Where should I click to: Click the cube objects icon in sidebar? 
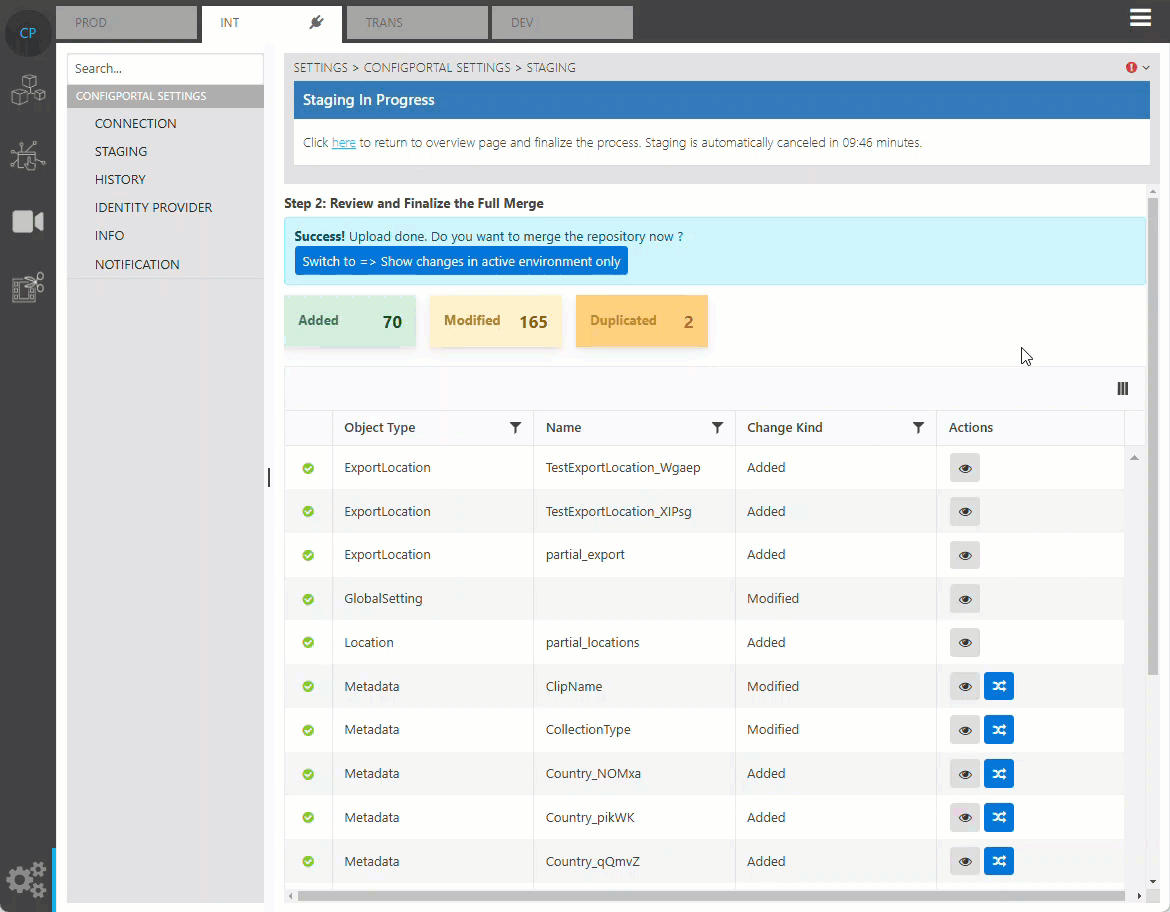[x=28, y=90]
